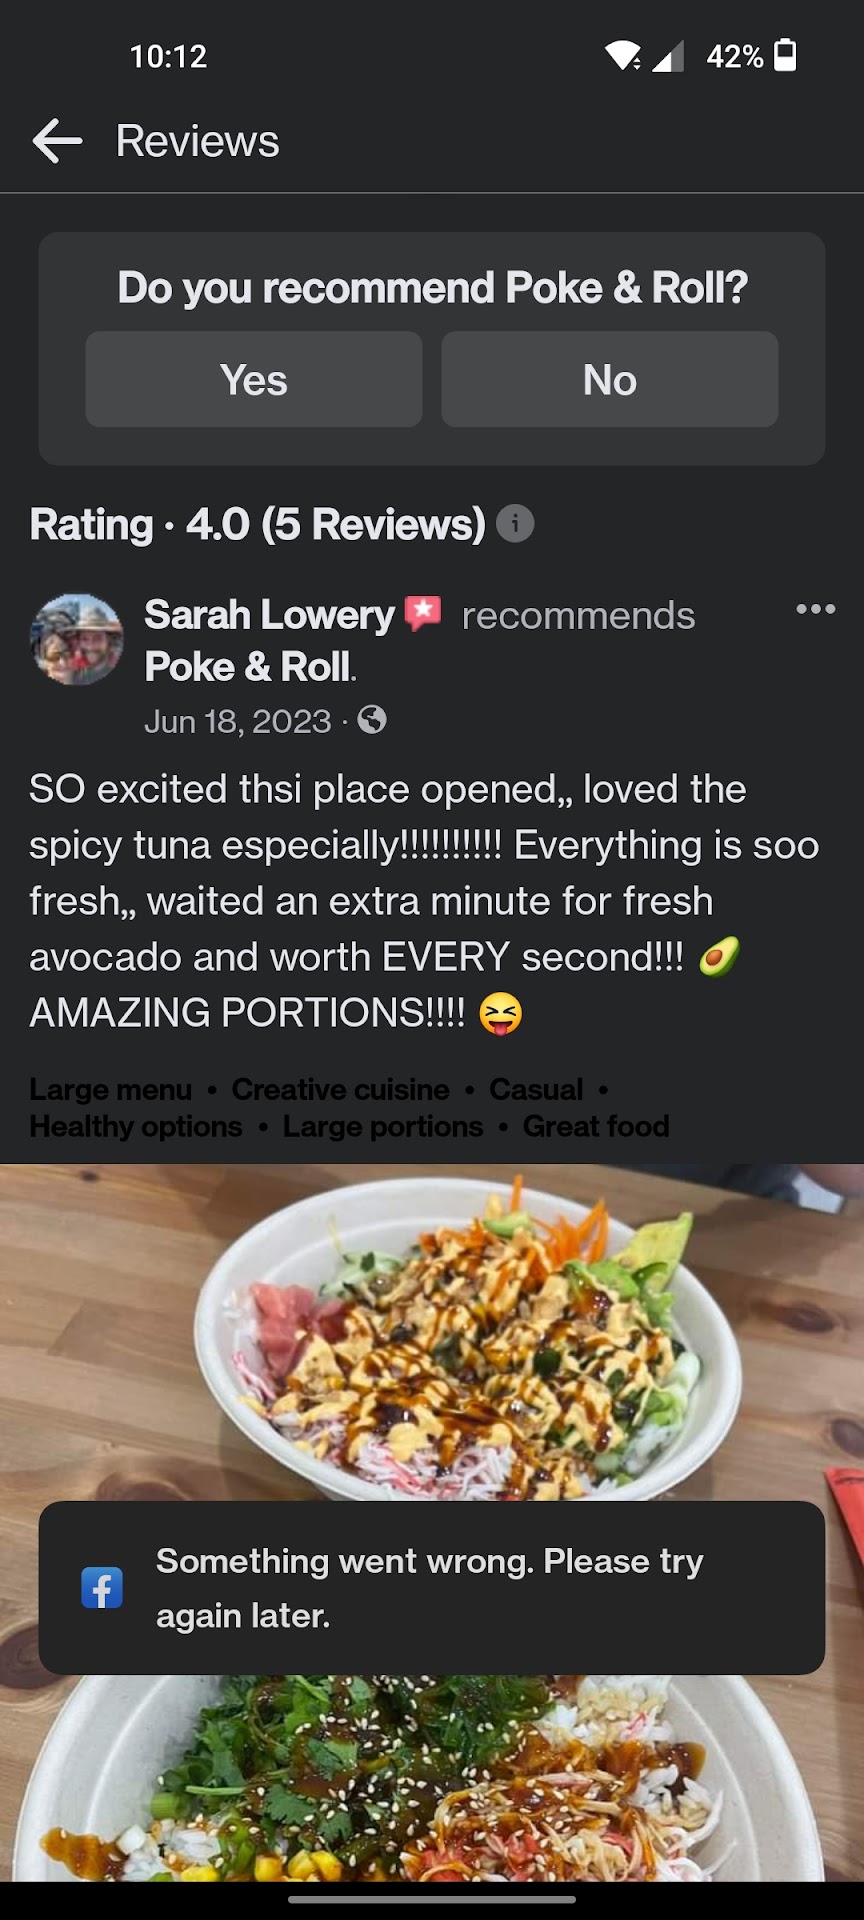Tap the Reviews page title
864x1920 pixels.
click(x=198, y=141)
